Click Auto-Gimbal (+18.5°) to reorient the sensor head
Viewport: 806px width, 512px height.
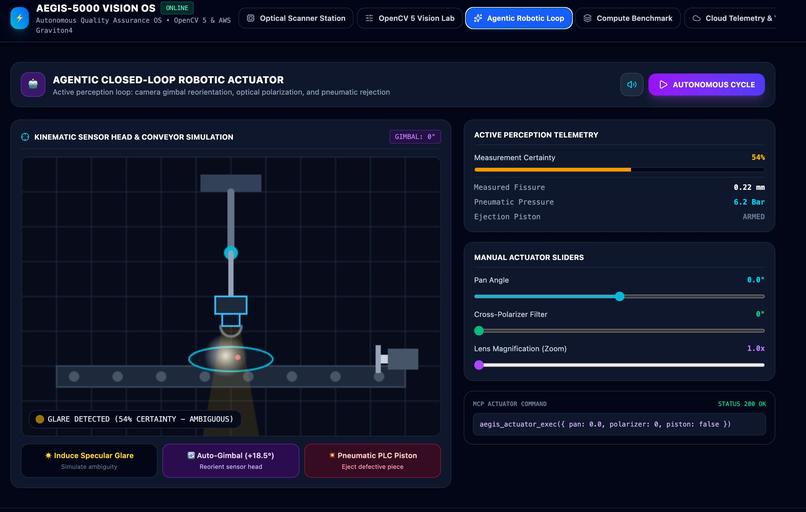coord(231,461)
